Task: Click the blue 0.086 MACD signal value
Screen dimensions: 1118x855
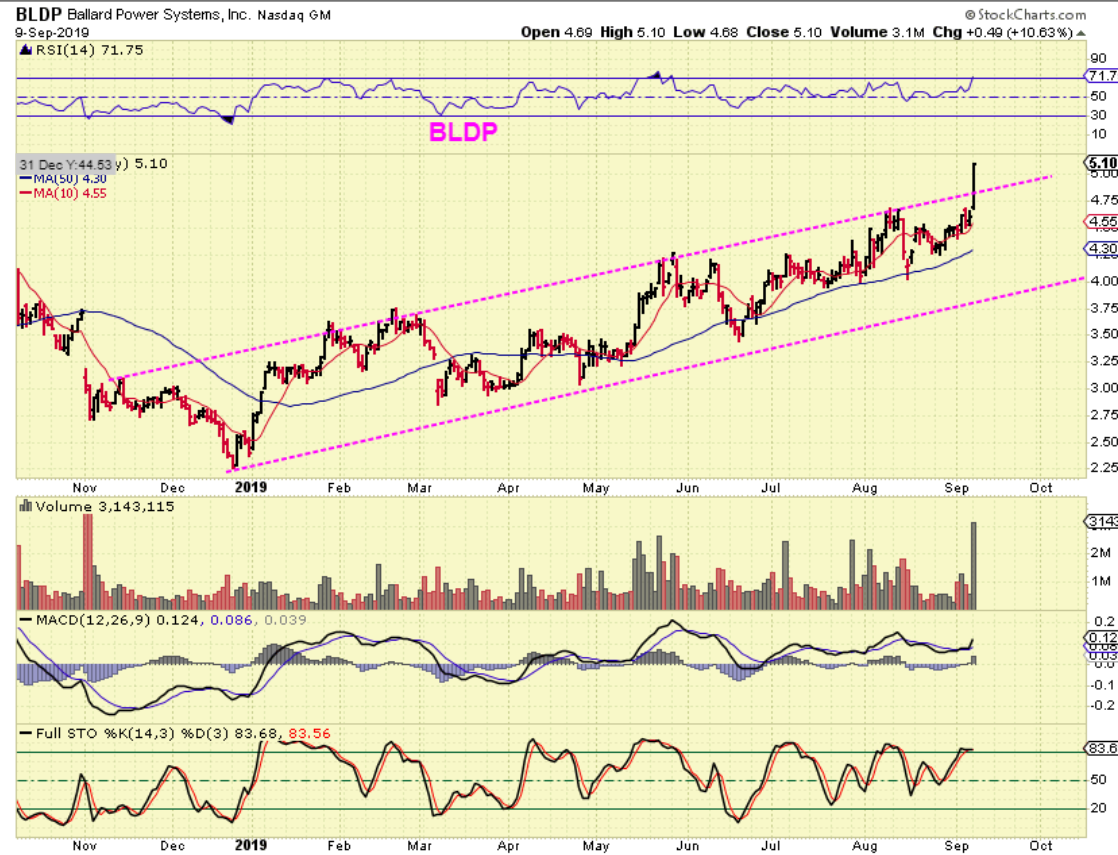Action: pos(232,620)
